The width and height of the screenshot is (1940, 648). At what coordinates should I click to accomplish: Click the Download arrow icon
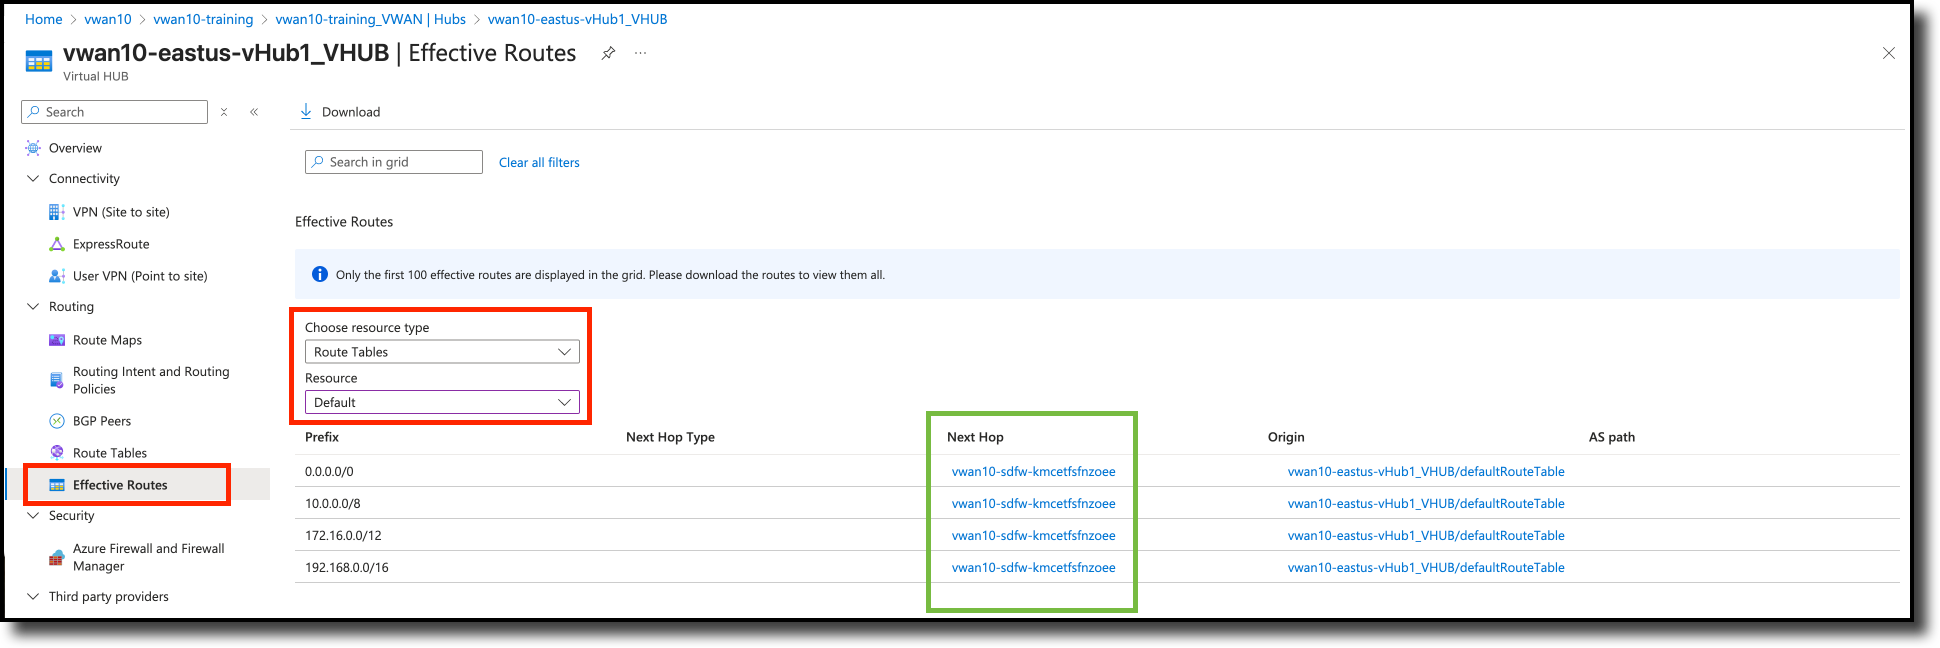pos(306,112)
